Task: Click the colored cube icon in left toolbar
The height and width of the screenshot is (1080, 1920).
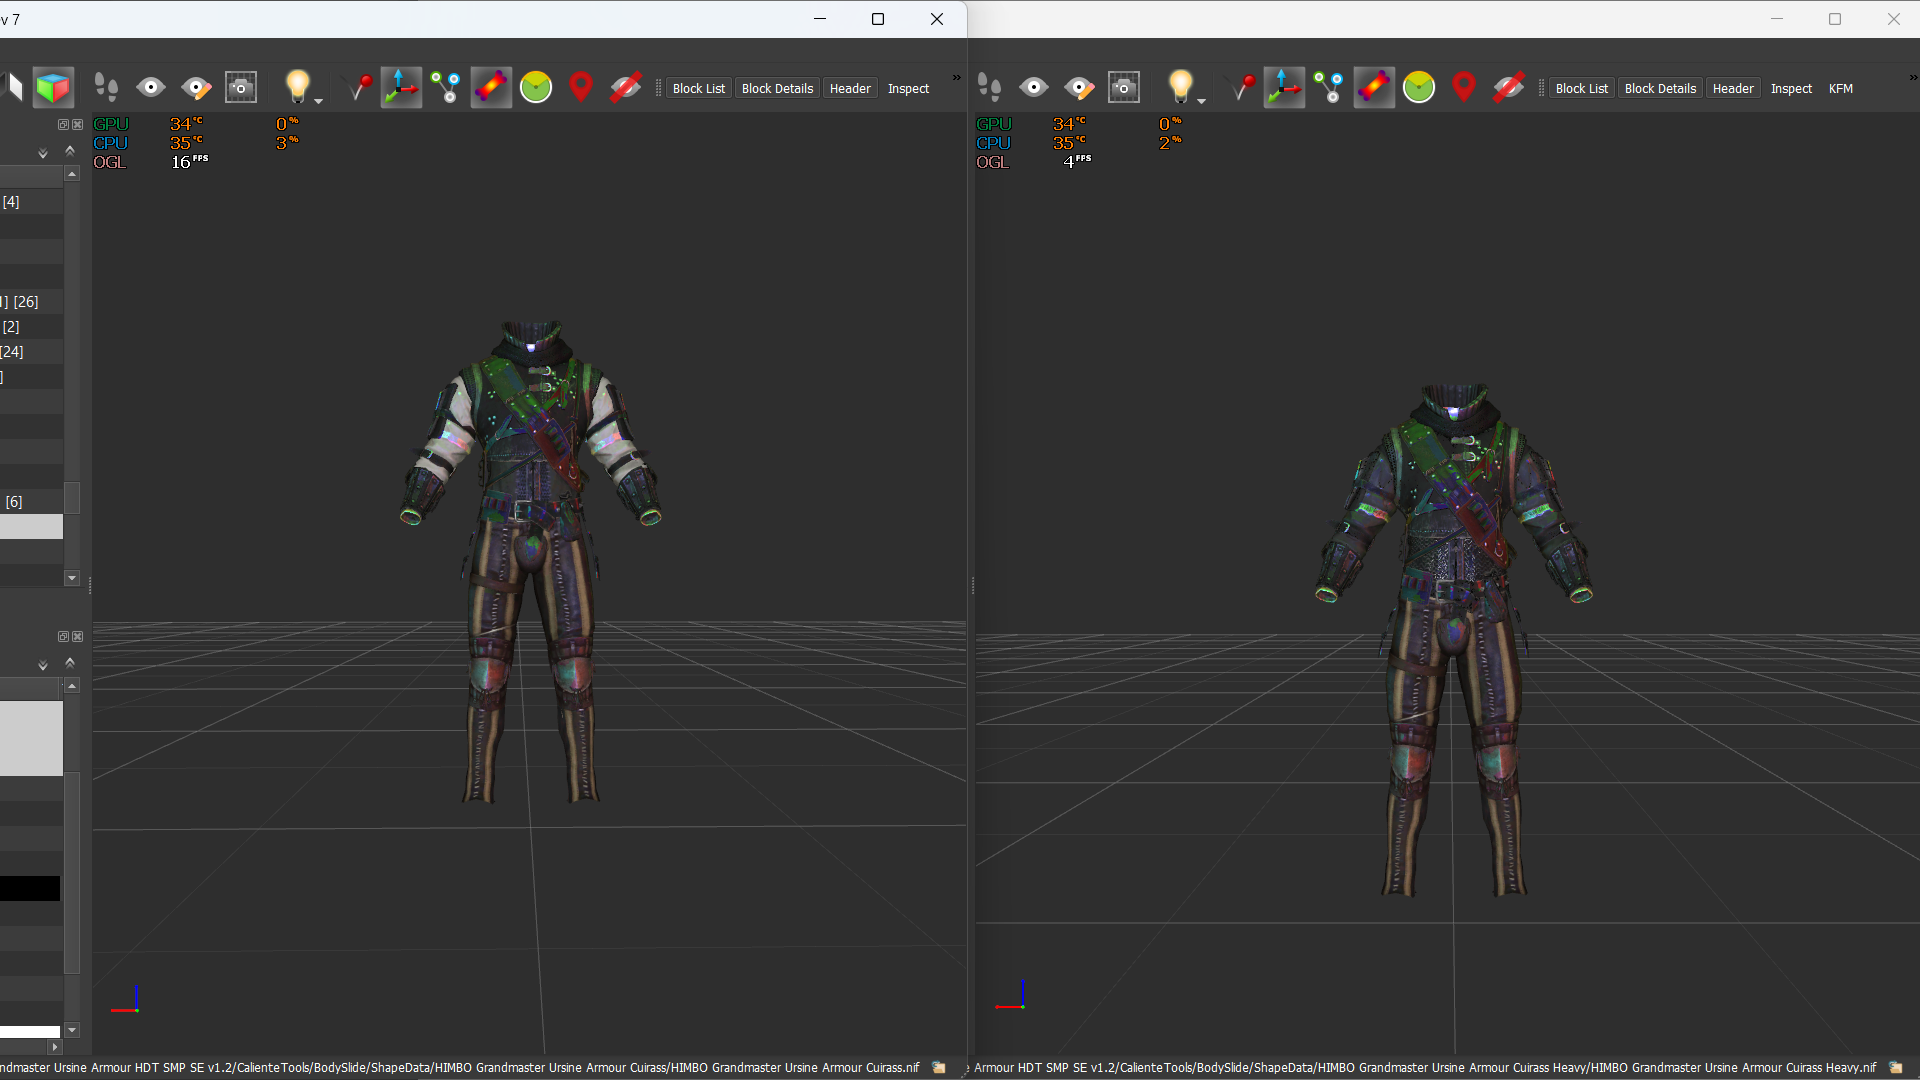Action: [53, 88]
